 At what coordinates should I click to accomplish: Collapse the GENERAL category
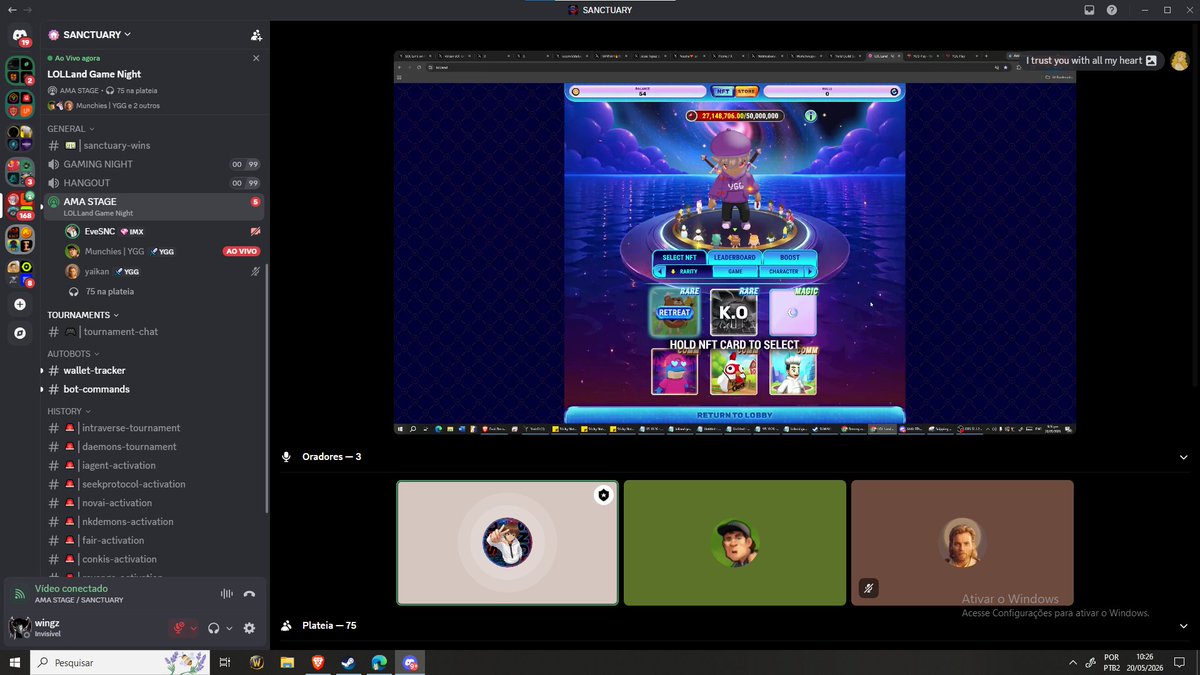point(70,129)
